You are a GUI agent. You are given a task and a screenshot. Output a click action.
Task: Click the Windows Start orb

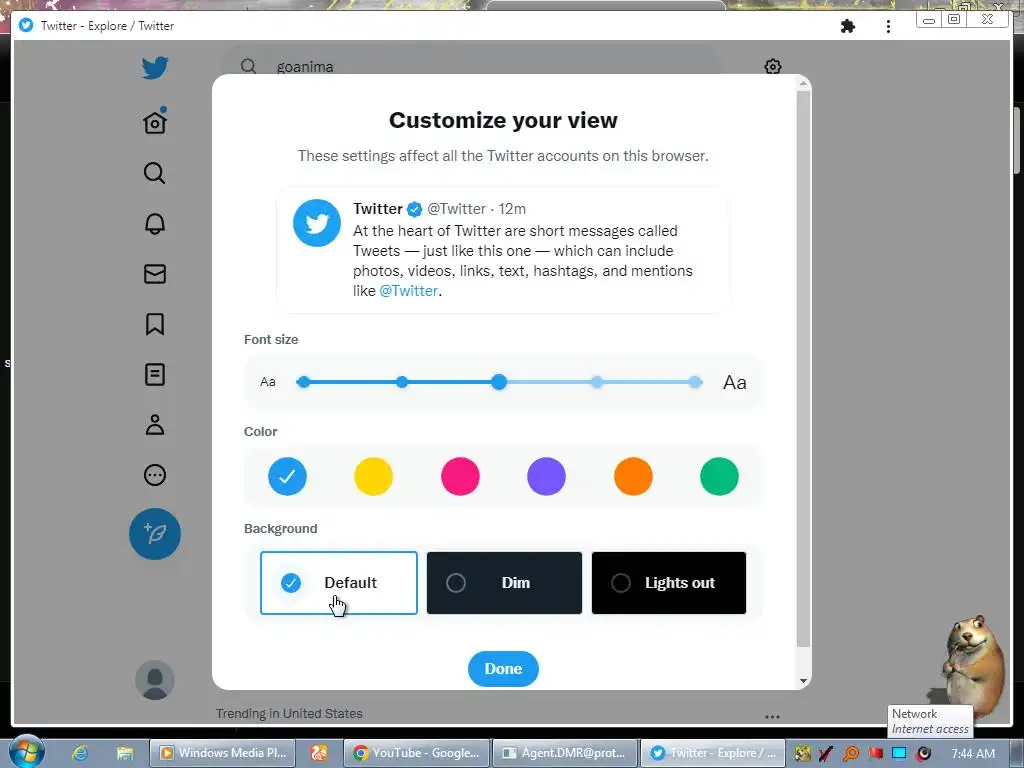coord(26,751)
